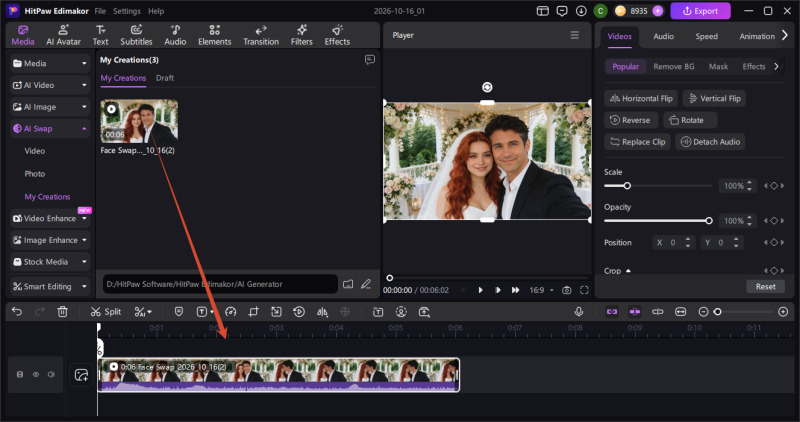Click the download icon in title bar
This screenshot has width=800, height=422.
click(x=581, y=11)
